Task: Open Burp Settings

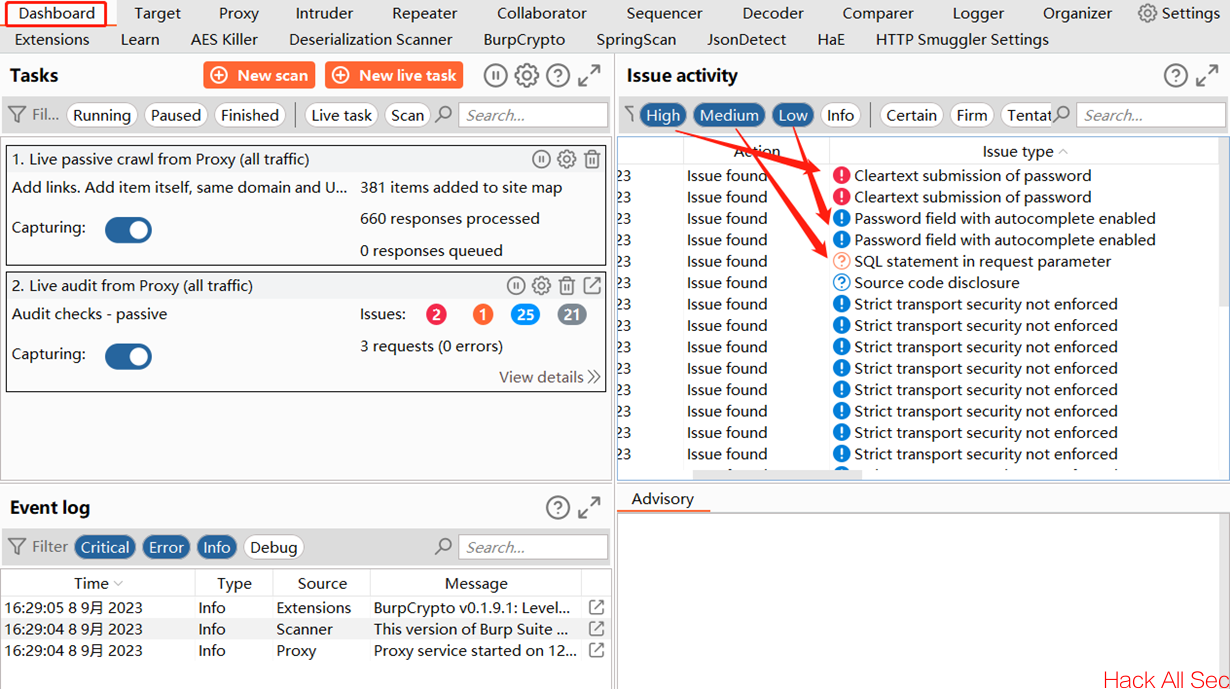Action: coord(1179,13)
